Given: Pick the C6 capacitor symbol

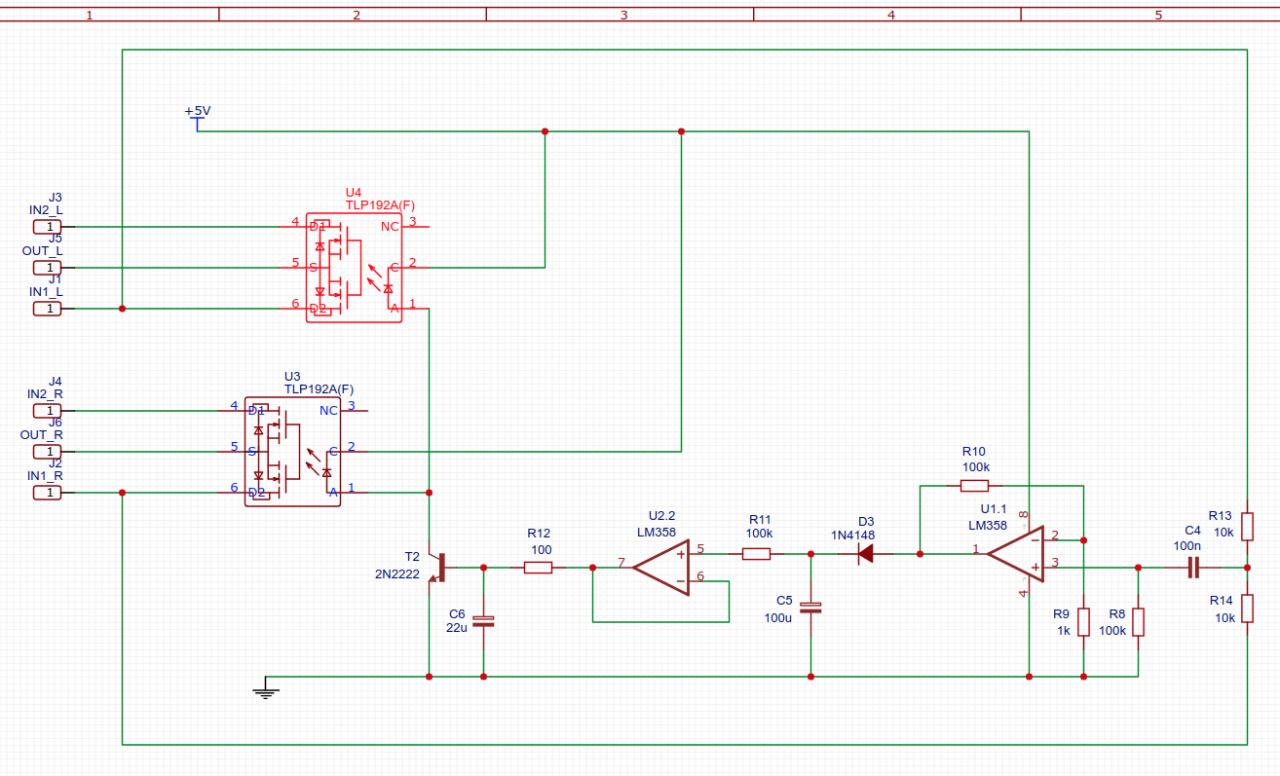Looking at the screenshot, I should pyautogui.click(x=483, y=622).
